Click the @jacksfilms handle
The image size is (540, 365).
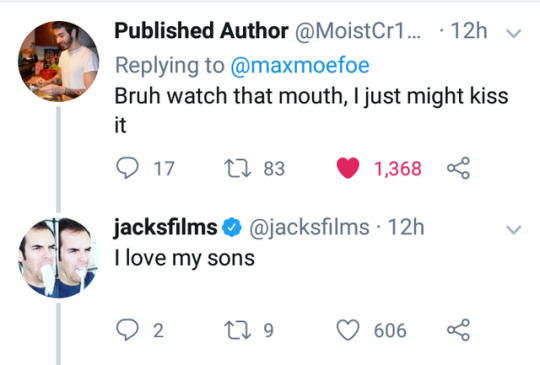pyautogui.click(x=309, y=228)
